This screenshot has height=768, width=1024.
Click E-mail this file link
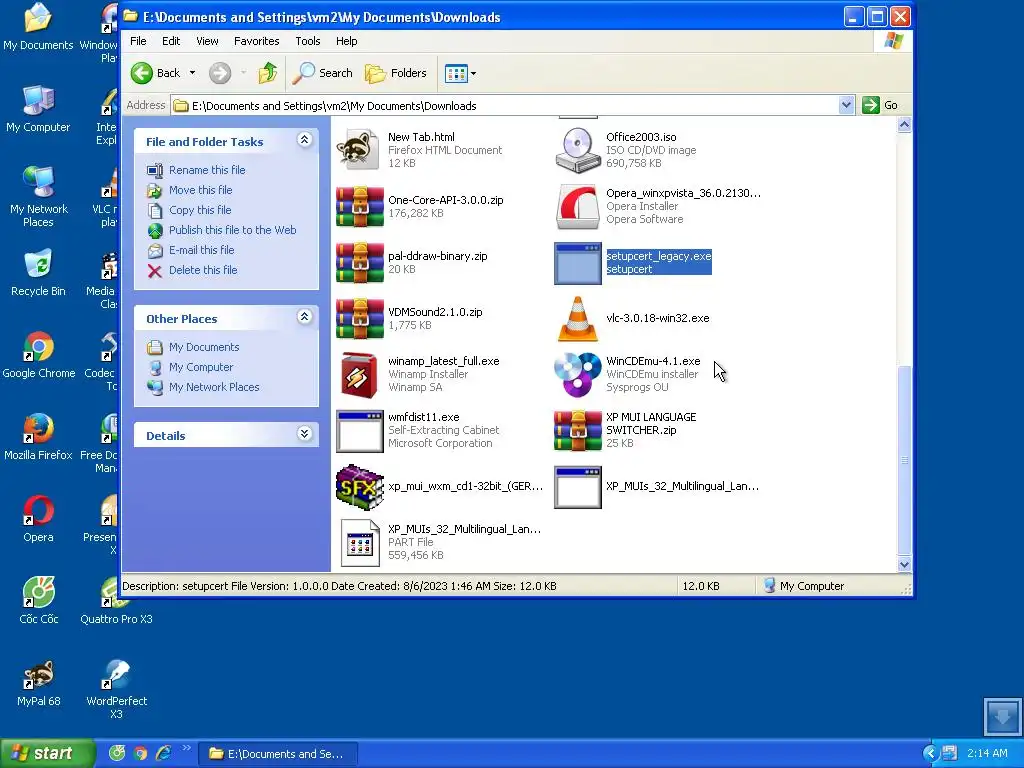coord(201,250)
